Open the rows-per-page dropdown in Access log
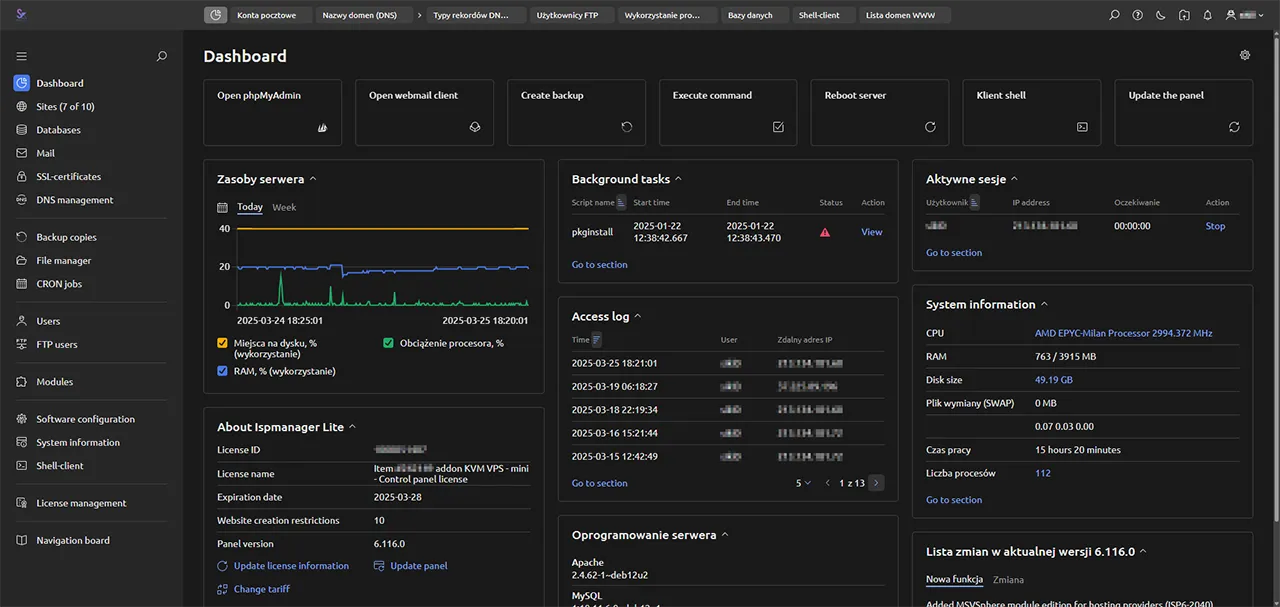Image resolution: width=1280 pixels, height=607 pixels. click(x=803, y=483)
